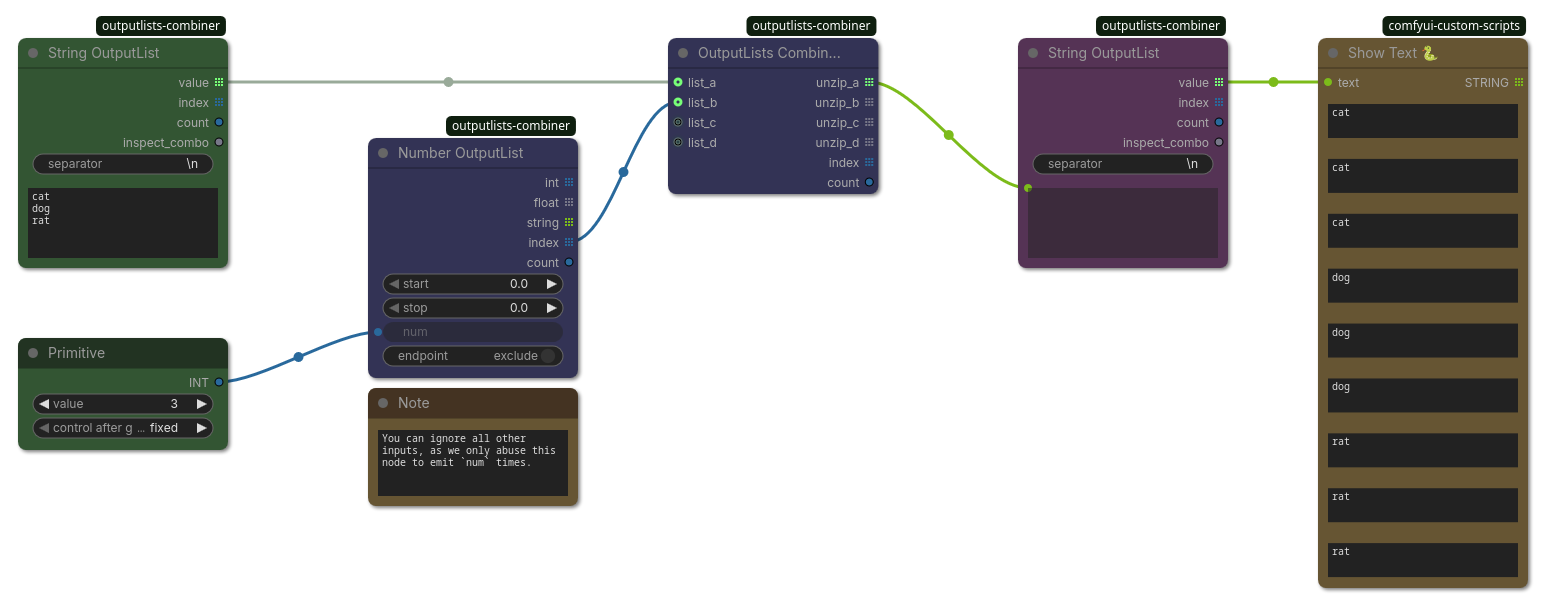Click the num input slot of Number OutputList
The width and height of the screenshot is (1550, 610).
click(378, 332)
